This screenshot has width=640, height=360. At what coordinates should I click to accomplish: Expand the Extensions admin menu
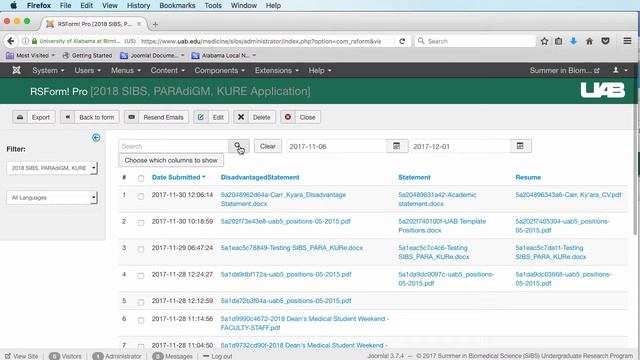pos(277,70)
